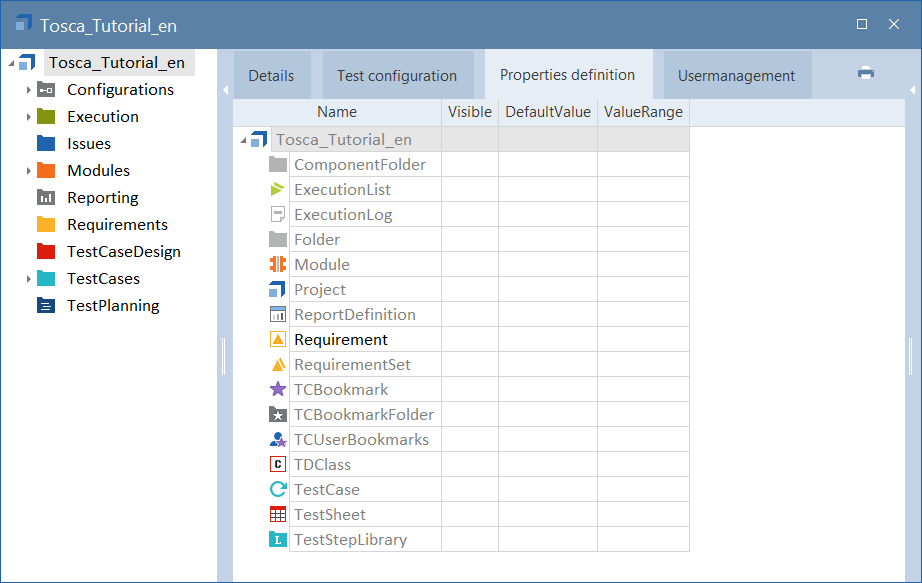This screenshot has height=583, width=922.
Task: Click the TestCase circular arrow icon
Action: click(278, 490)
